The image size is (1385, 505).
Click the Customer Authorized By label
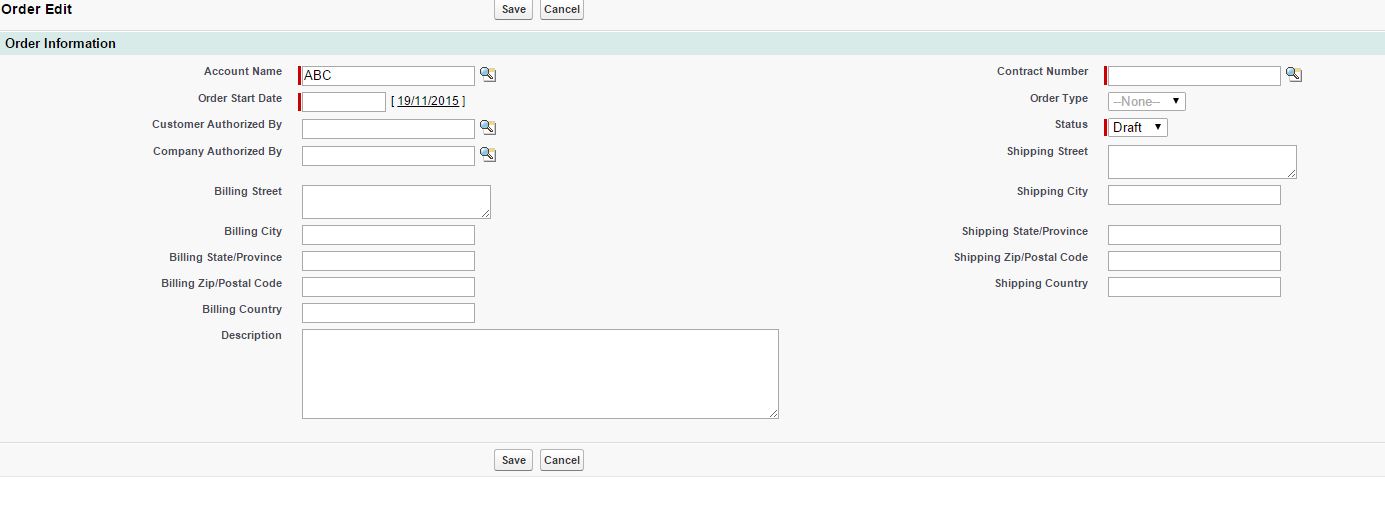(x=217, y=125)
